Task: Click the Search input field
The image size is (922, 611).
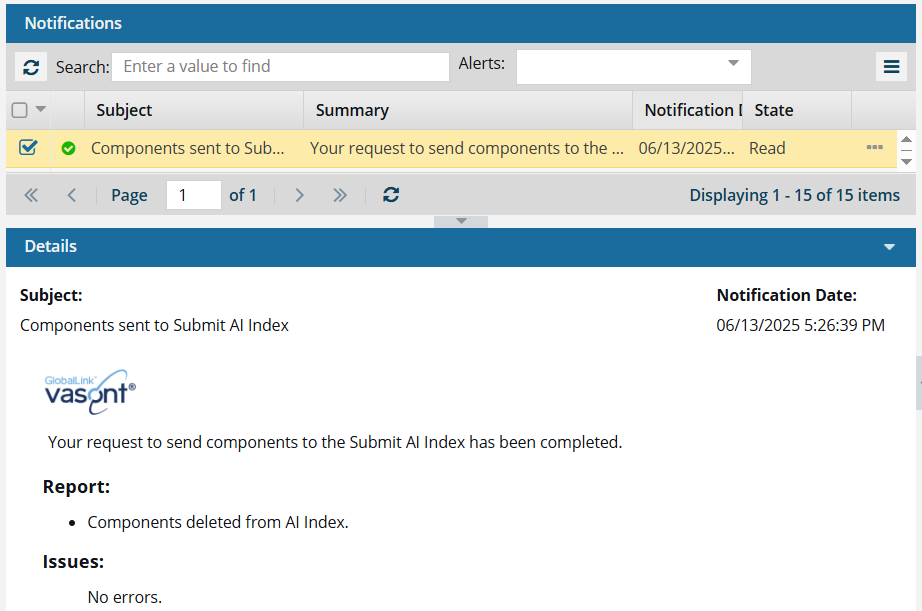Action: click(x=280, y=67)
